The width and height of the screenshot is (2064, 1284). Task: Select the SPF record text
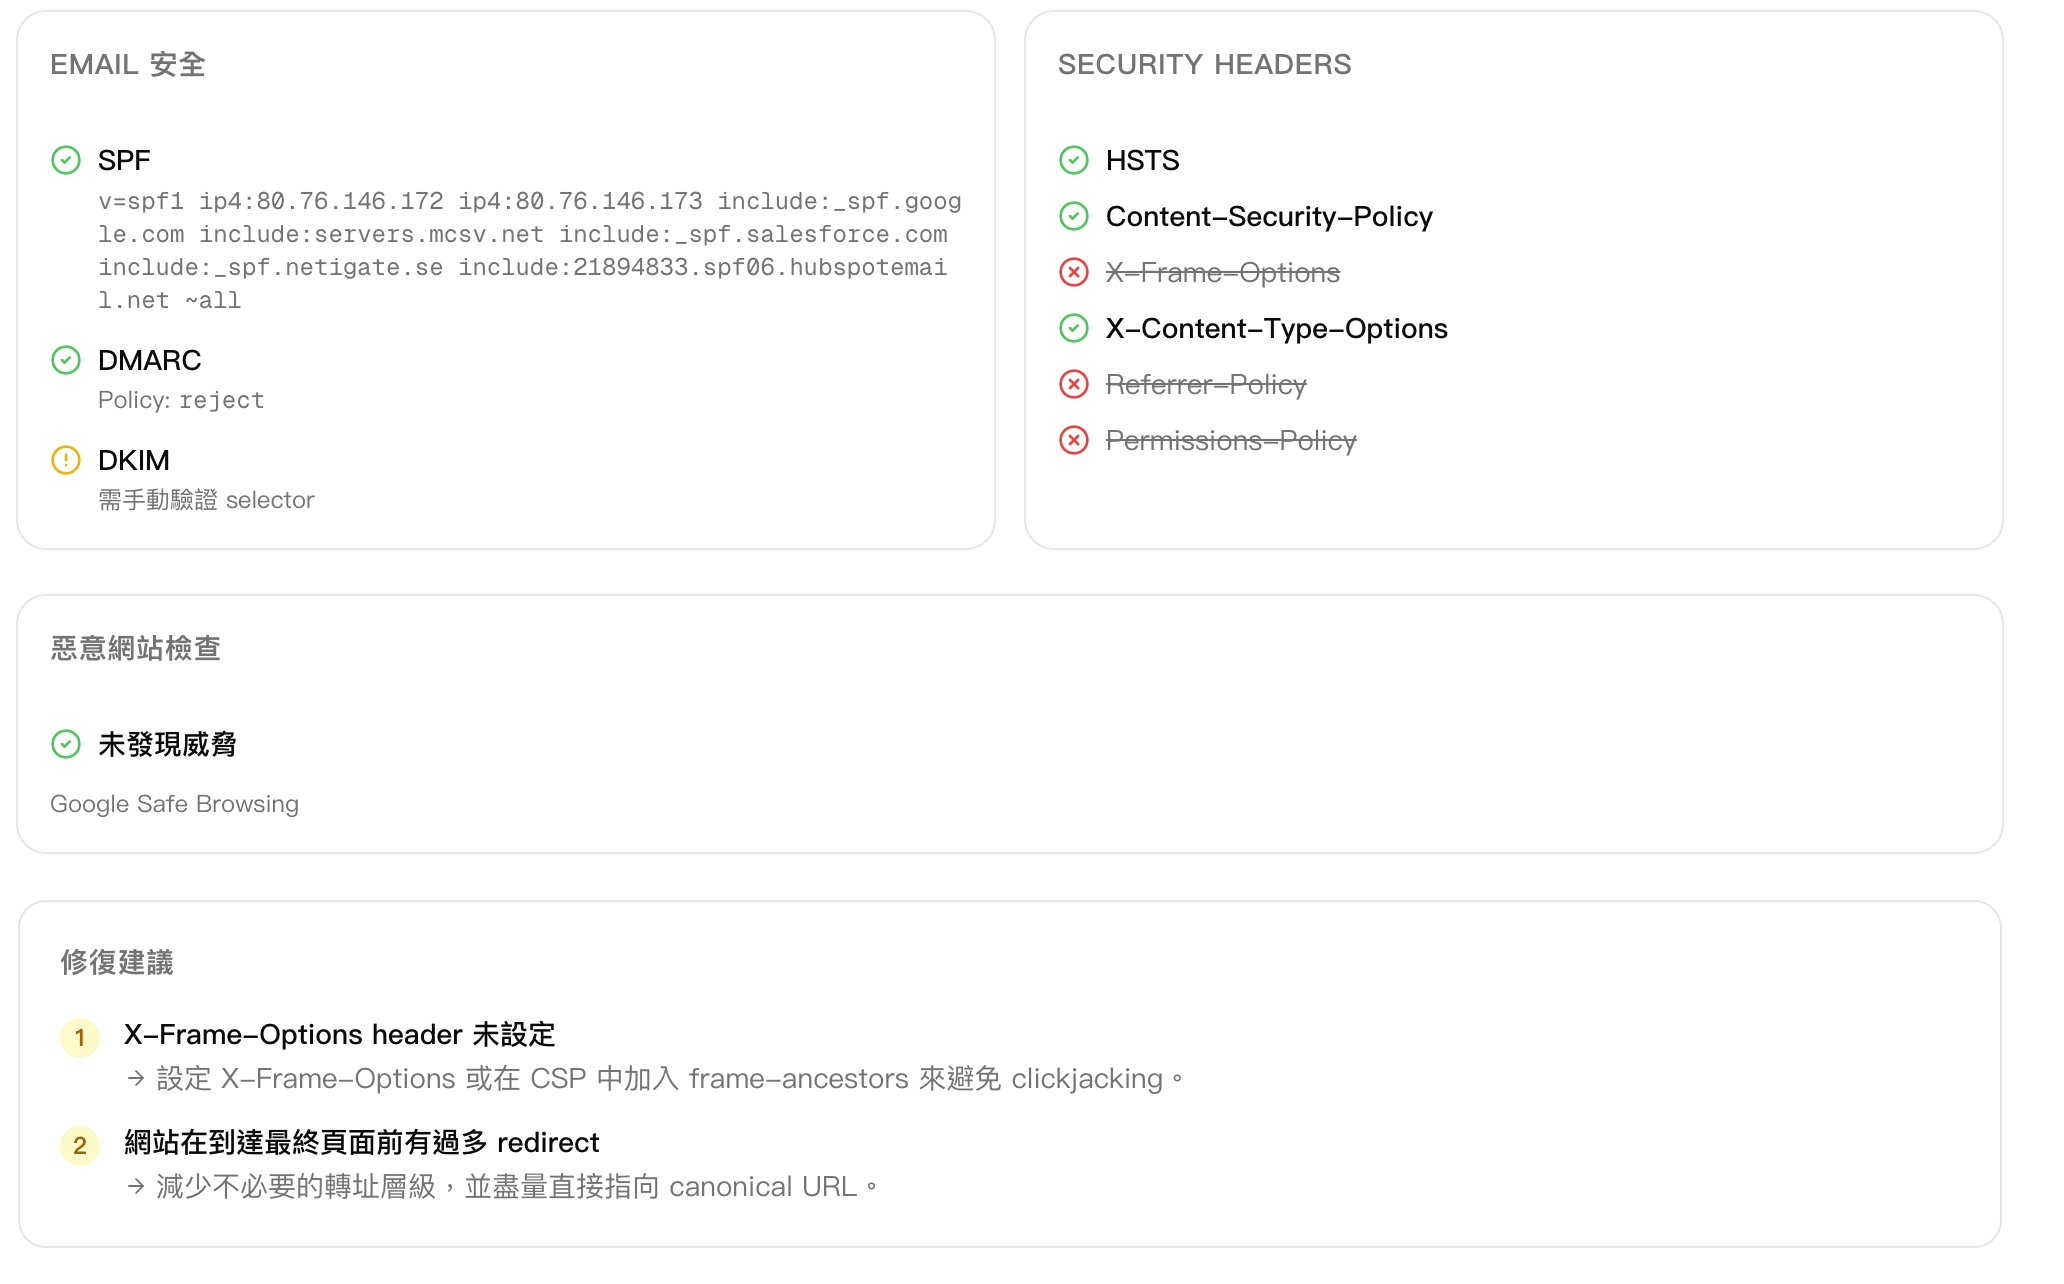(529, 251)
